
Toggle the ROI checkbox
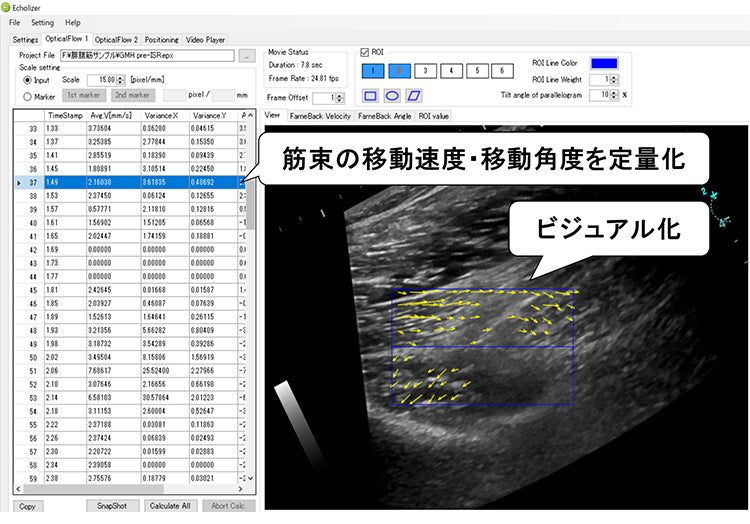[364, 52]
